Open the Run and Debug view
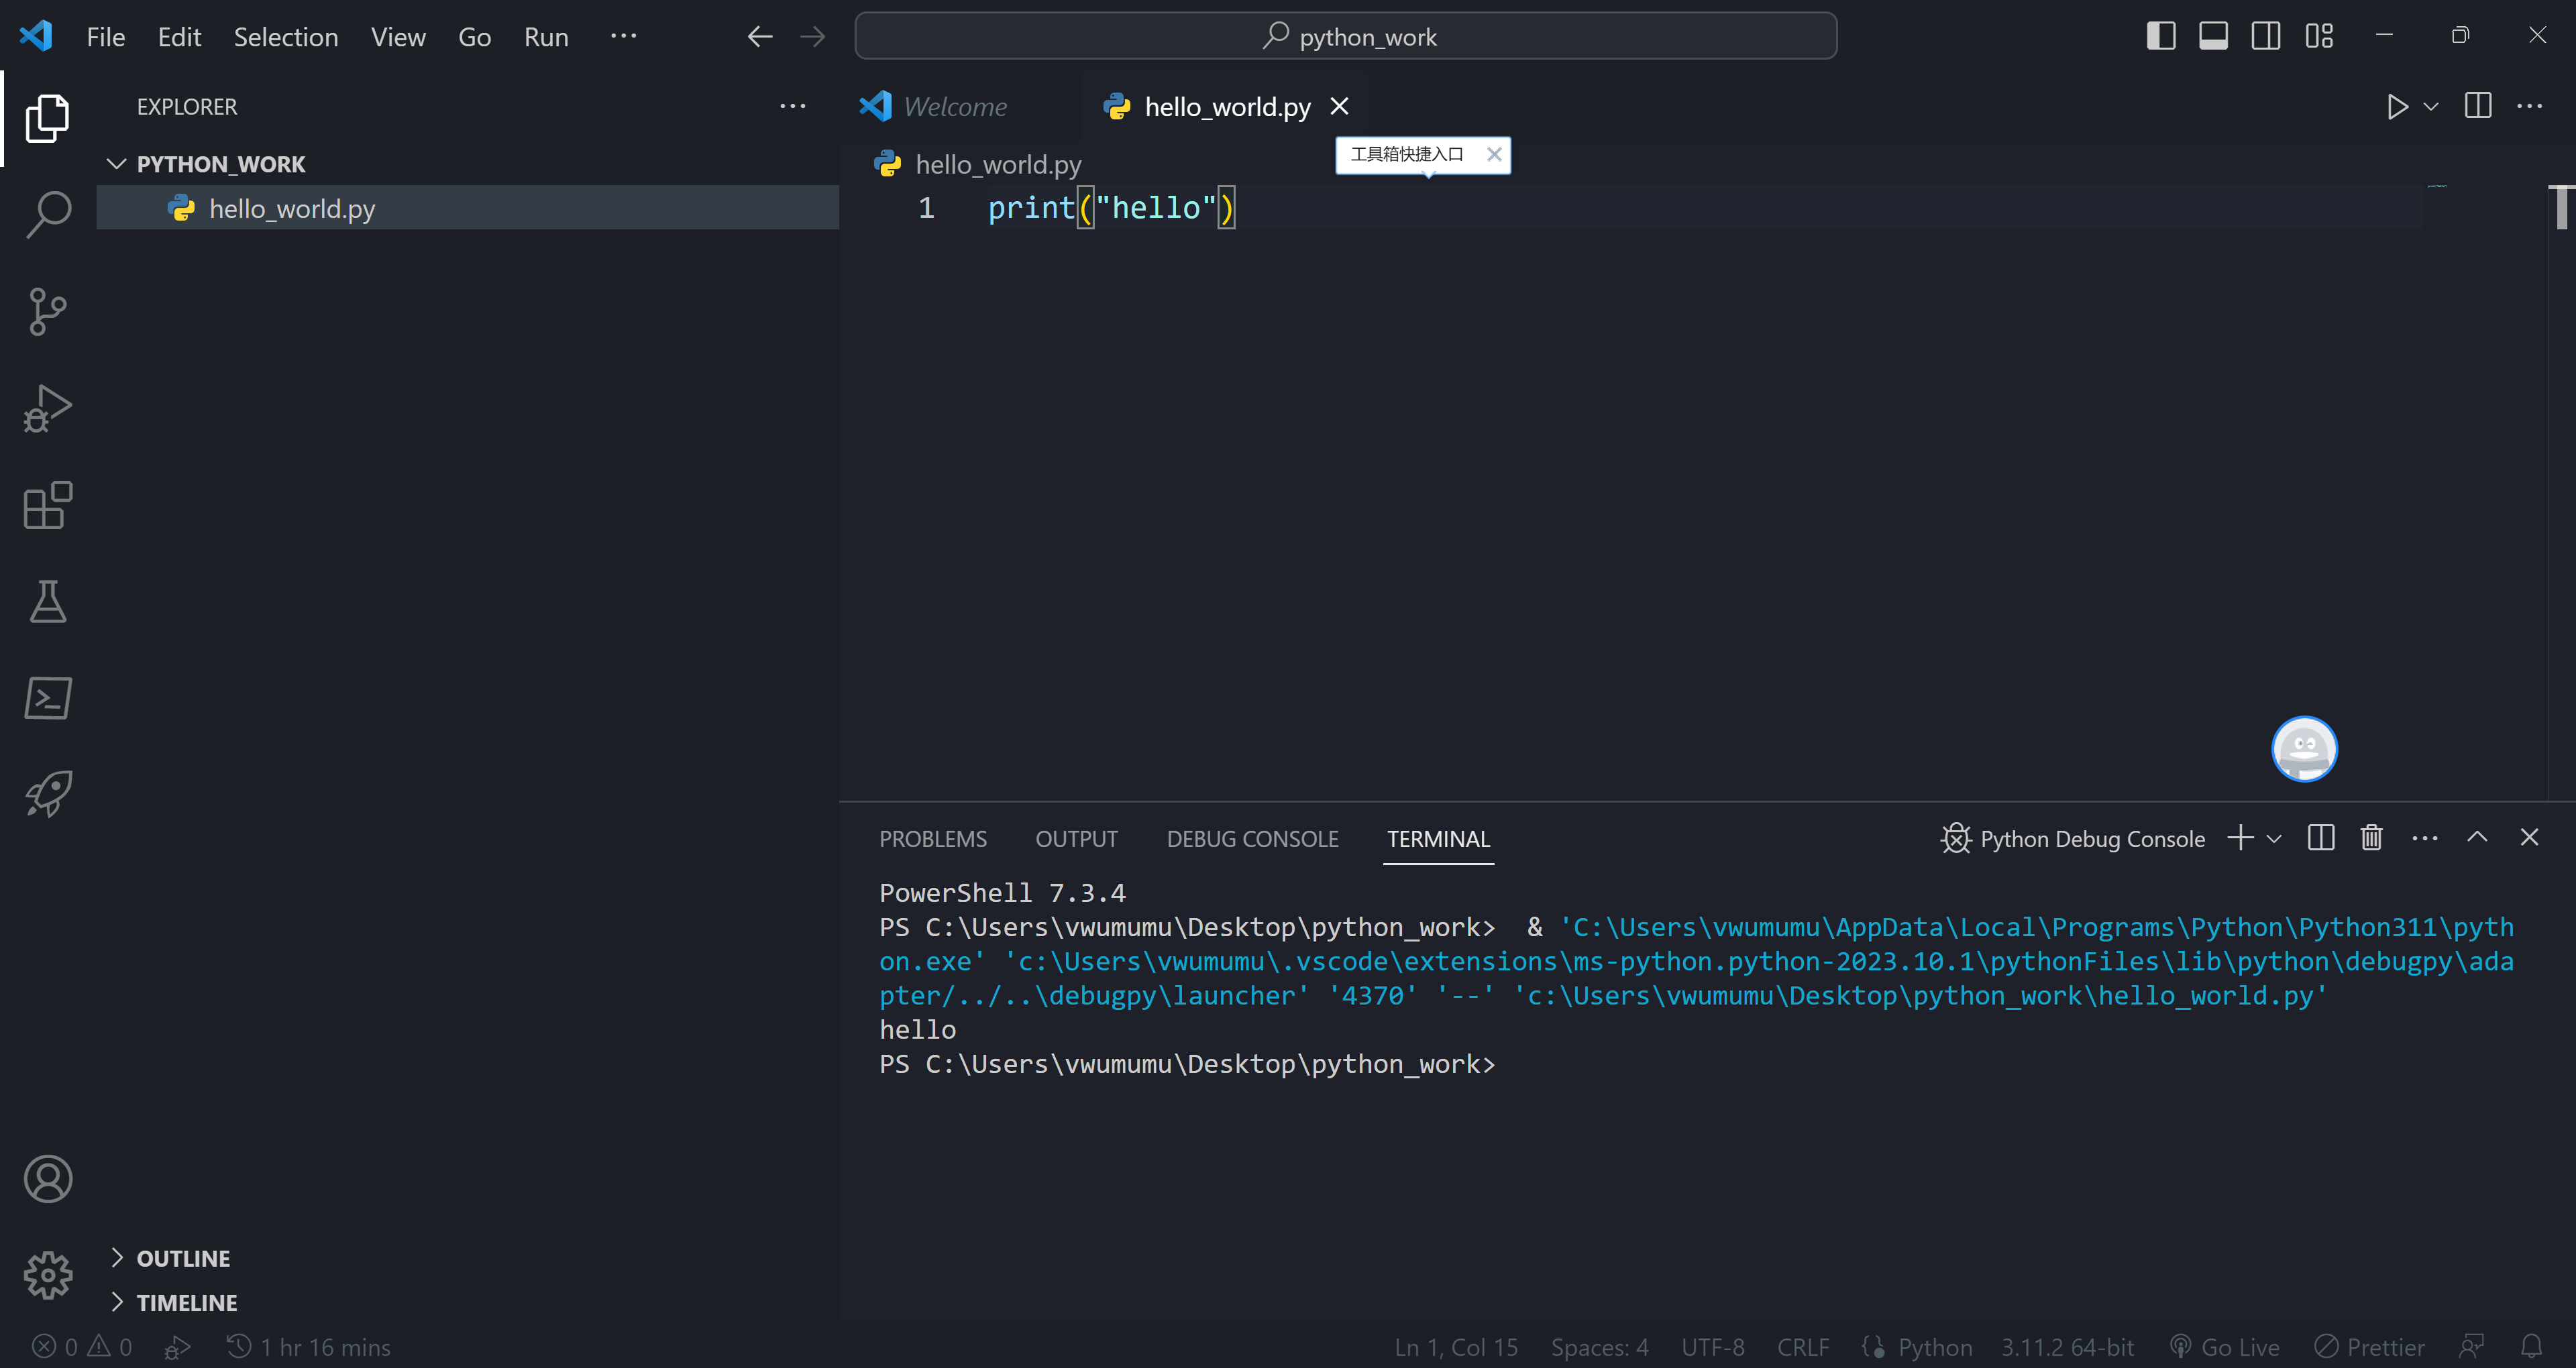This screenshot has width=2576, height=1368. [47, 408]
